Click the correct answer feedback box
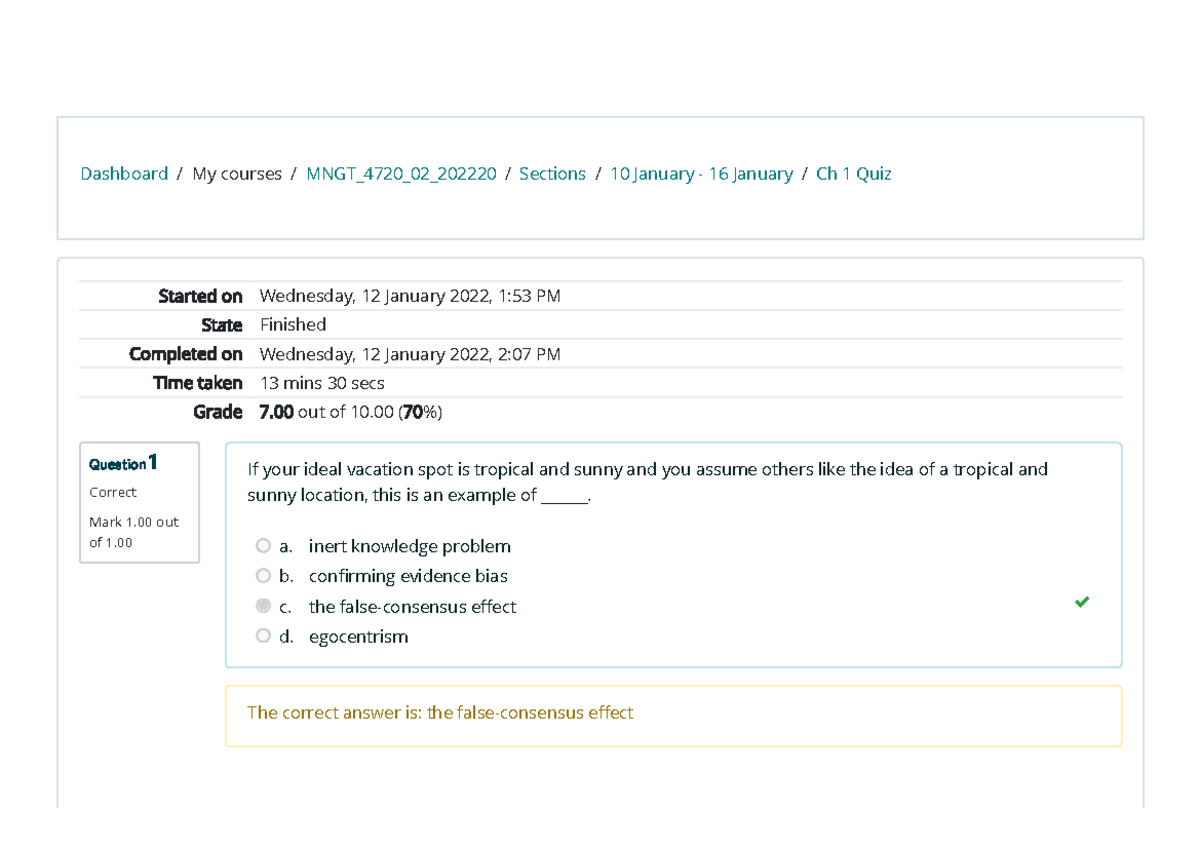1200x848 pixels. point(673,713)
